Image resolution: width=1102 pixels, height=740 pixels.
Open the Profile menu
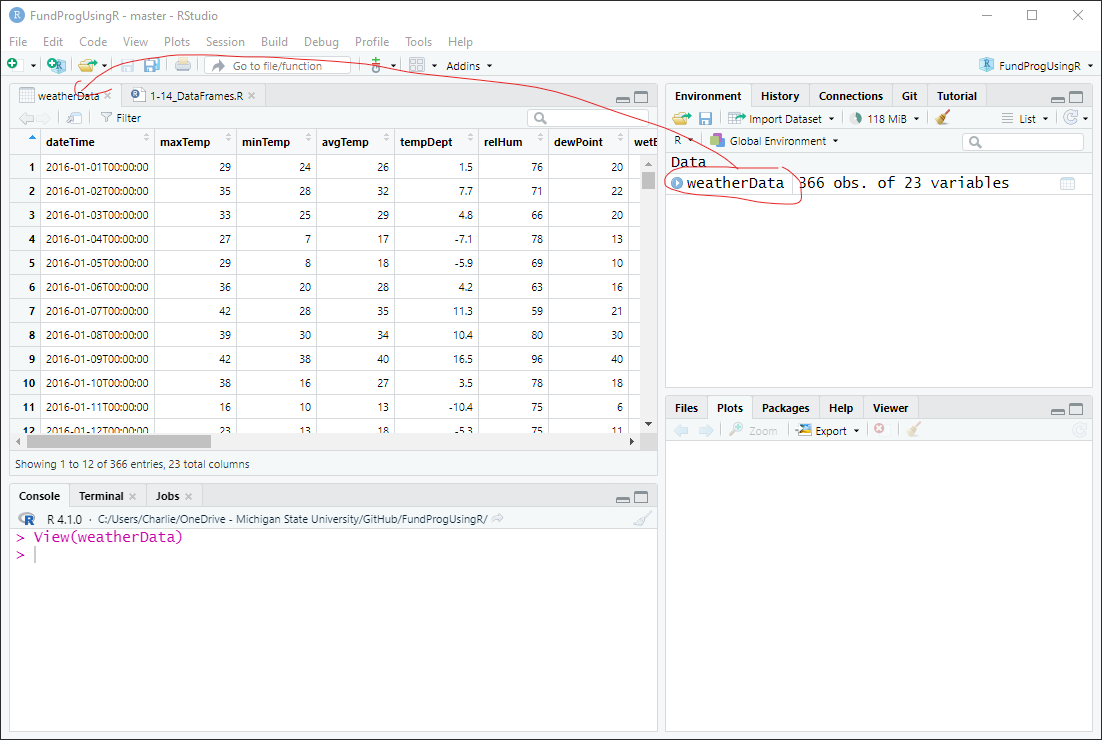click(x=372, y=41)
